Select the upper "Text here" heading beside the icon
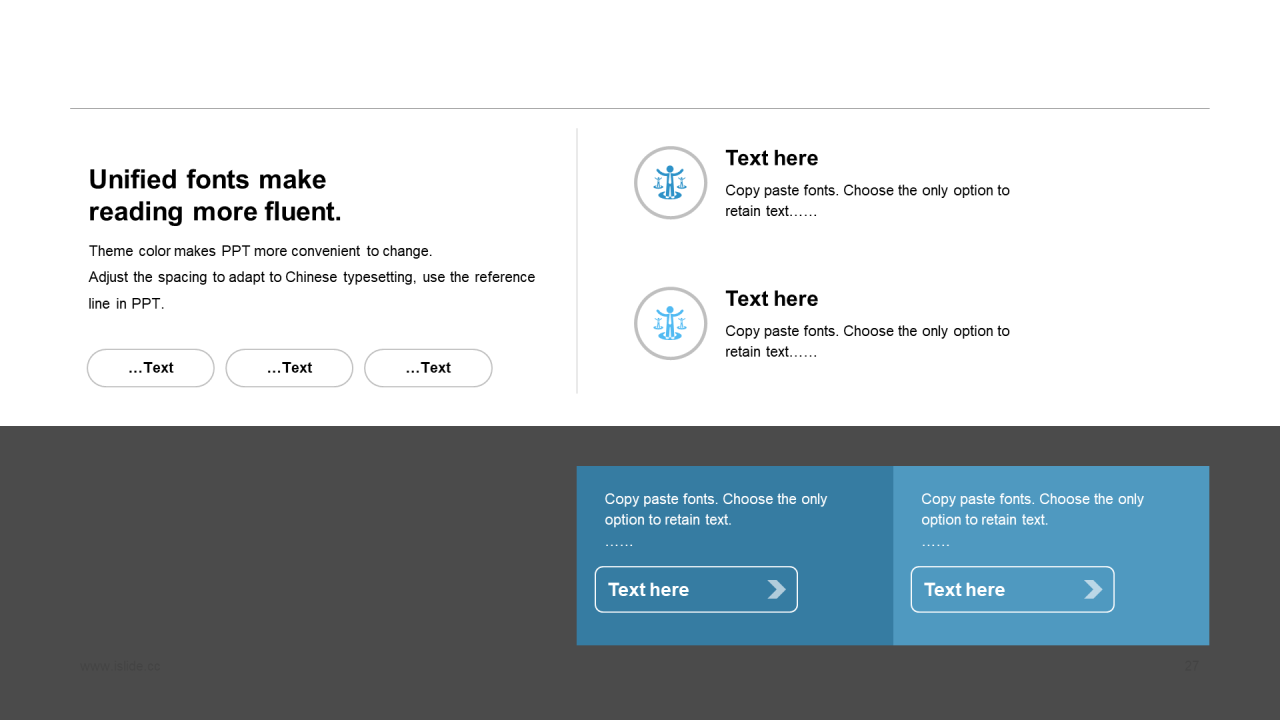1280x720 pixels. click(771, 158)
